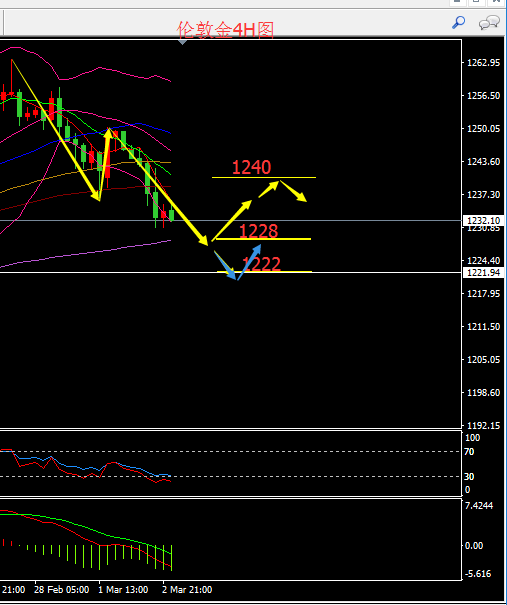507x605 pixels.
Task: Click the 2 Mar 21:00 time label
Action: (x=187, y=590)
